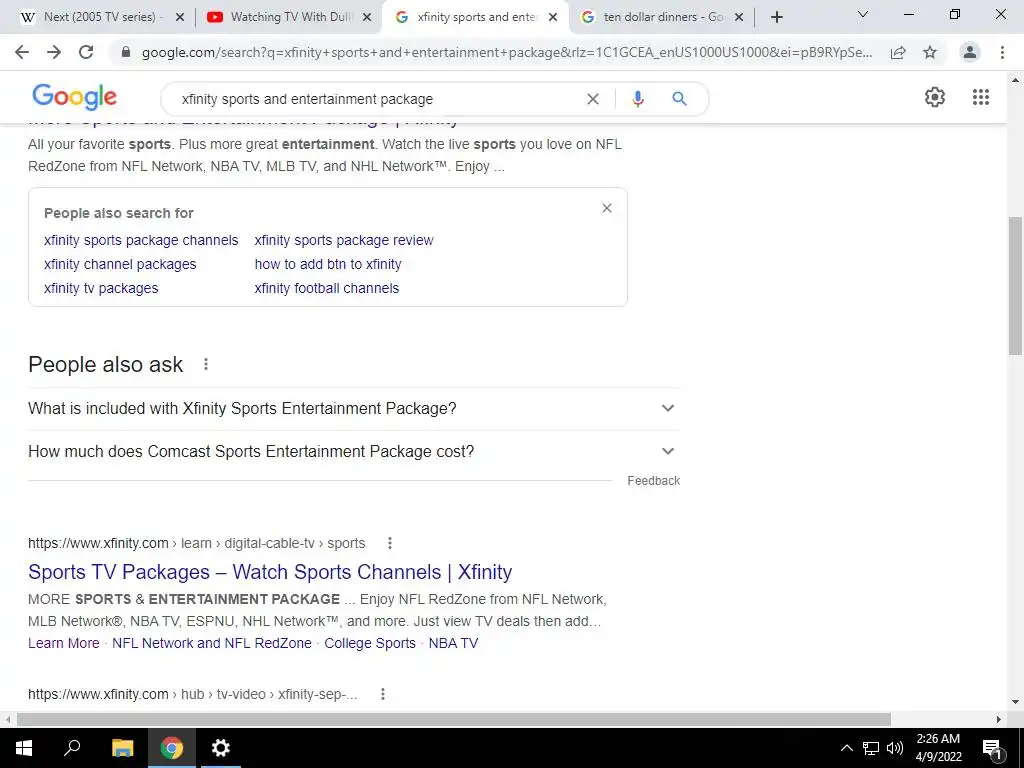View site info via lock icon
The width and height of the screenshot is (1024, 768).
(126, 52)
